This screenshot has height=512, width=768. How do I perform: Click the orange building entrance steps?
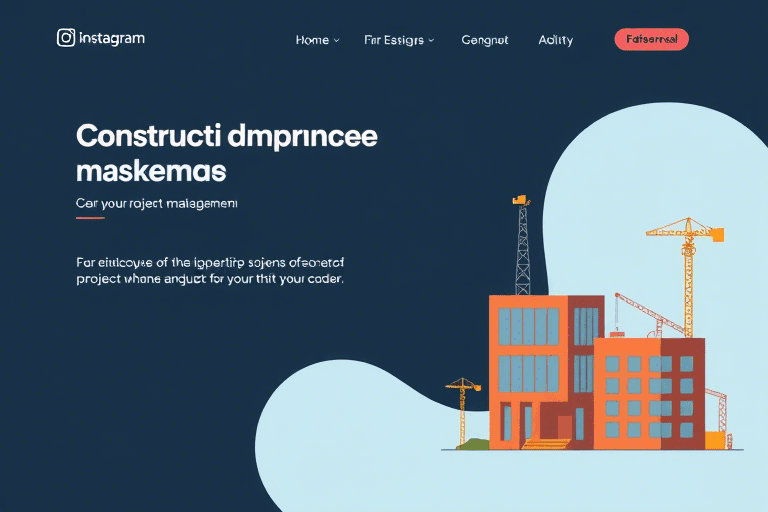(x=545, y=442)
